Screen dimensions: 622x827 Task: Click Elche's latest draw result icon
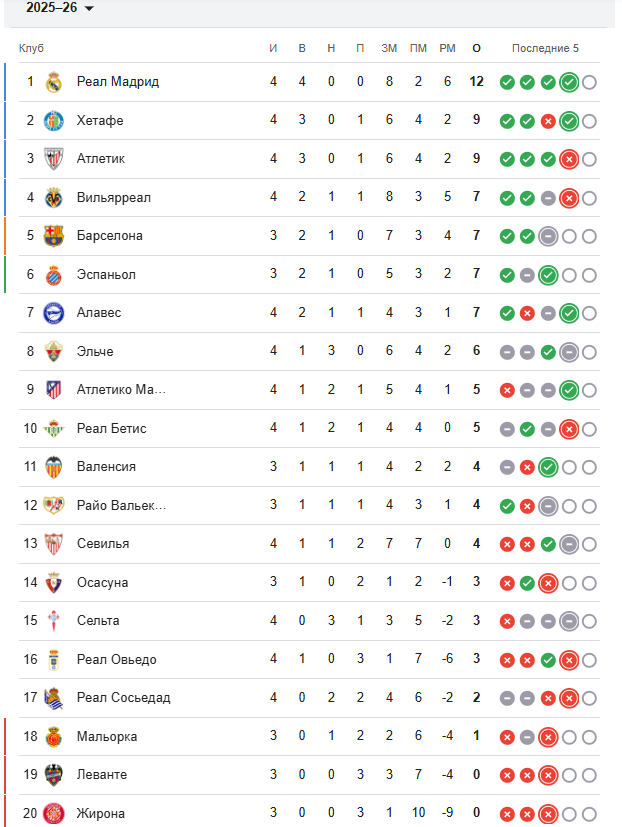(x=569, y=352)
